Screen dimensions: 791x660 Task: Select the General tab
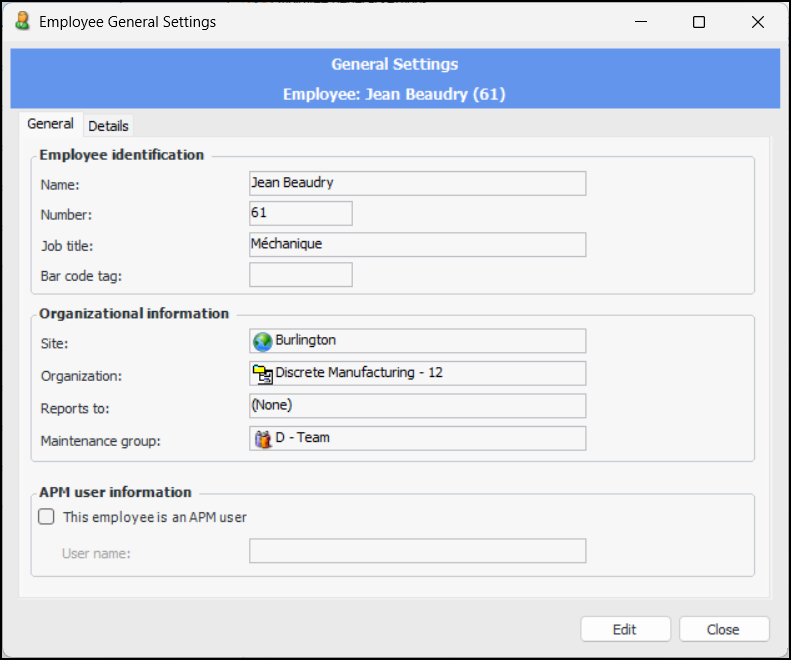50,124
